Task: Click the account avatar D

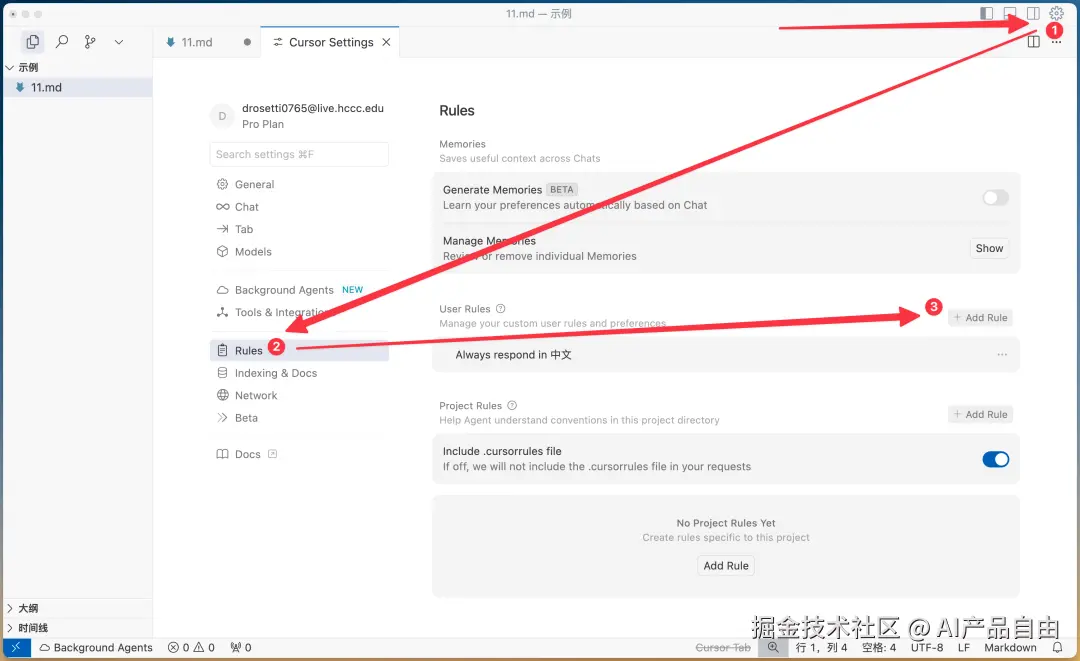Action: click(x=222, y=116)
